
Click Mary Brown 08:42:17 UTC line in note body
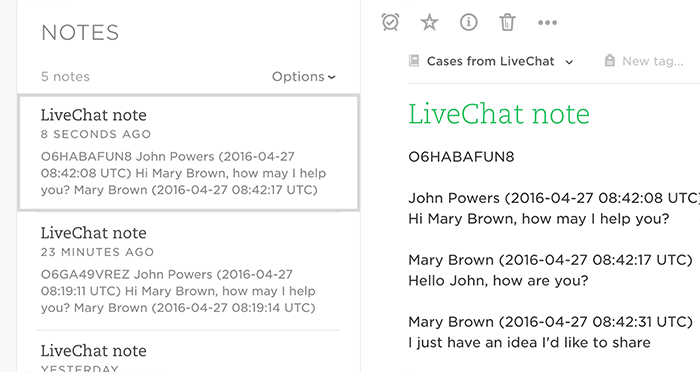pos(550,260)
